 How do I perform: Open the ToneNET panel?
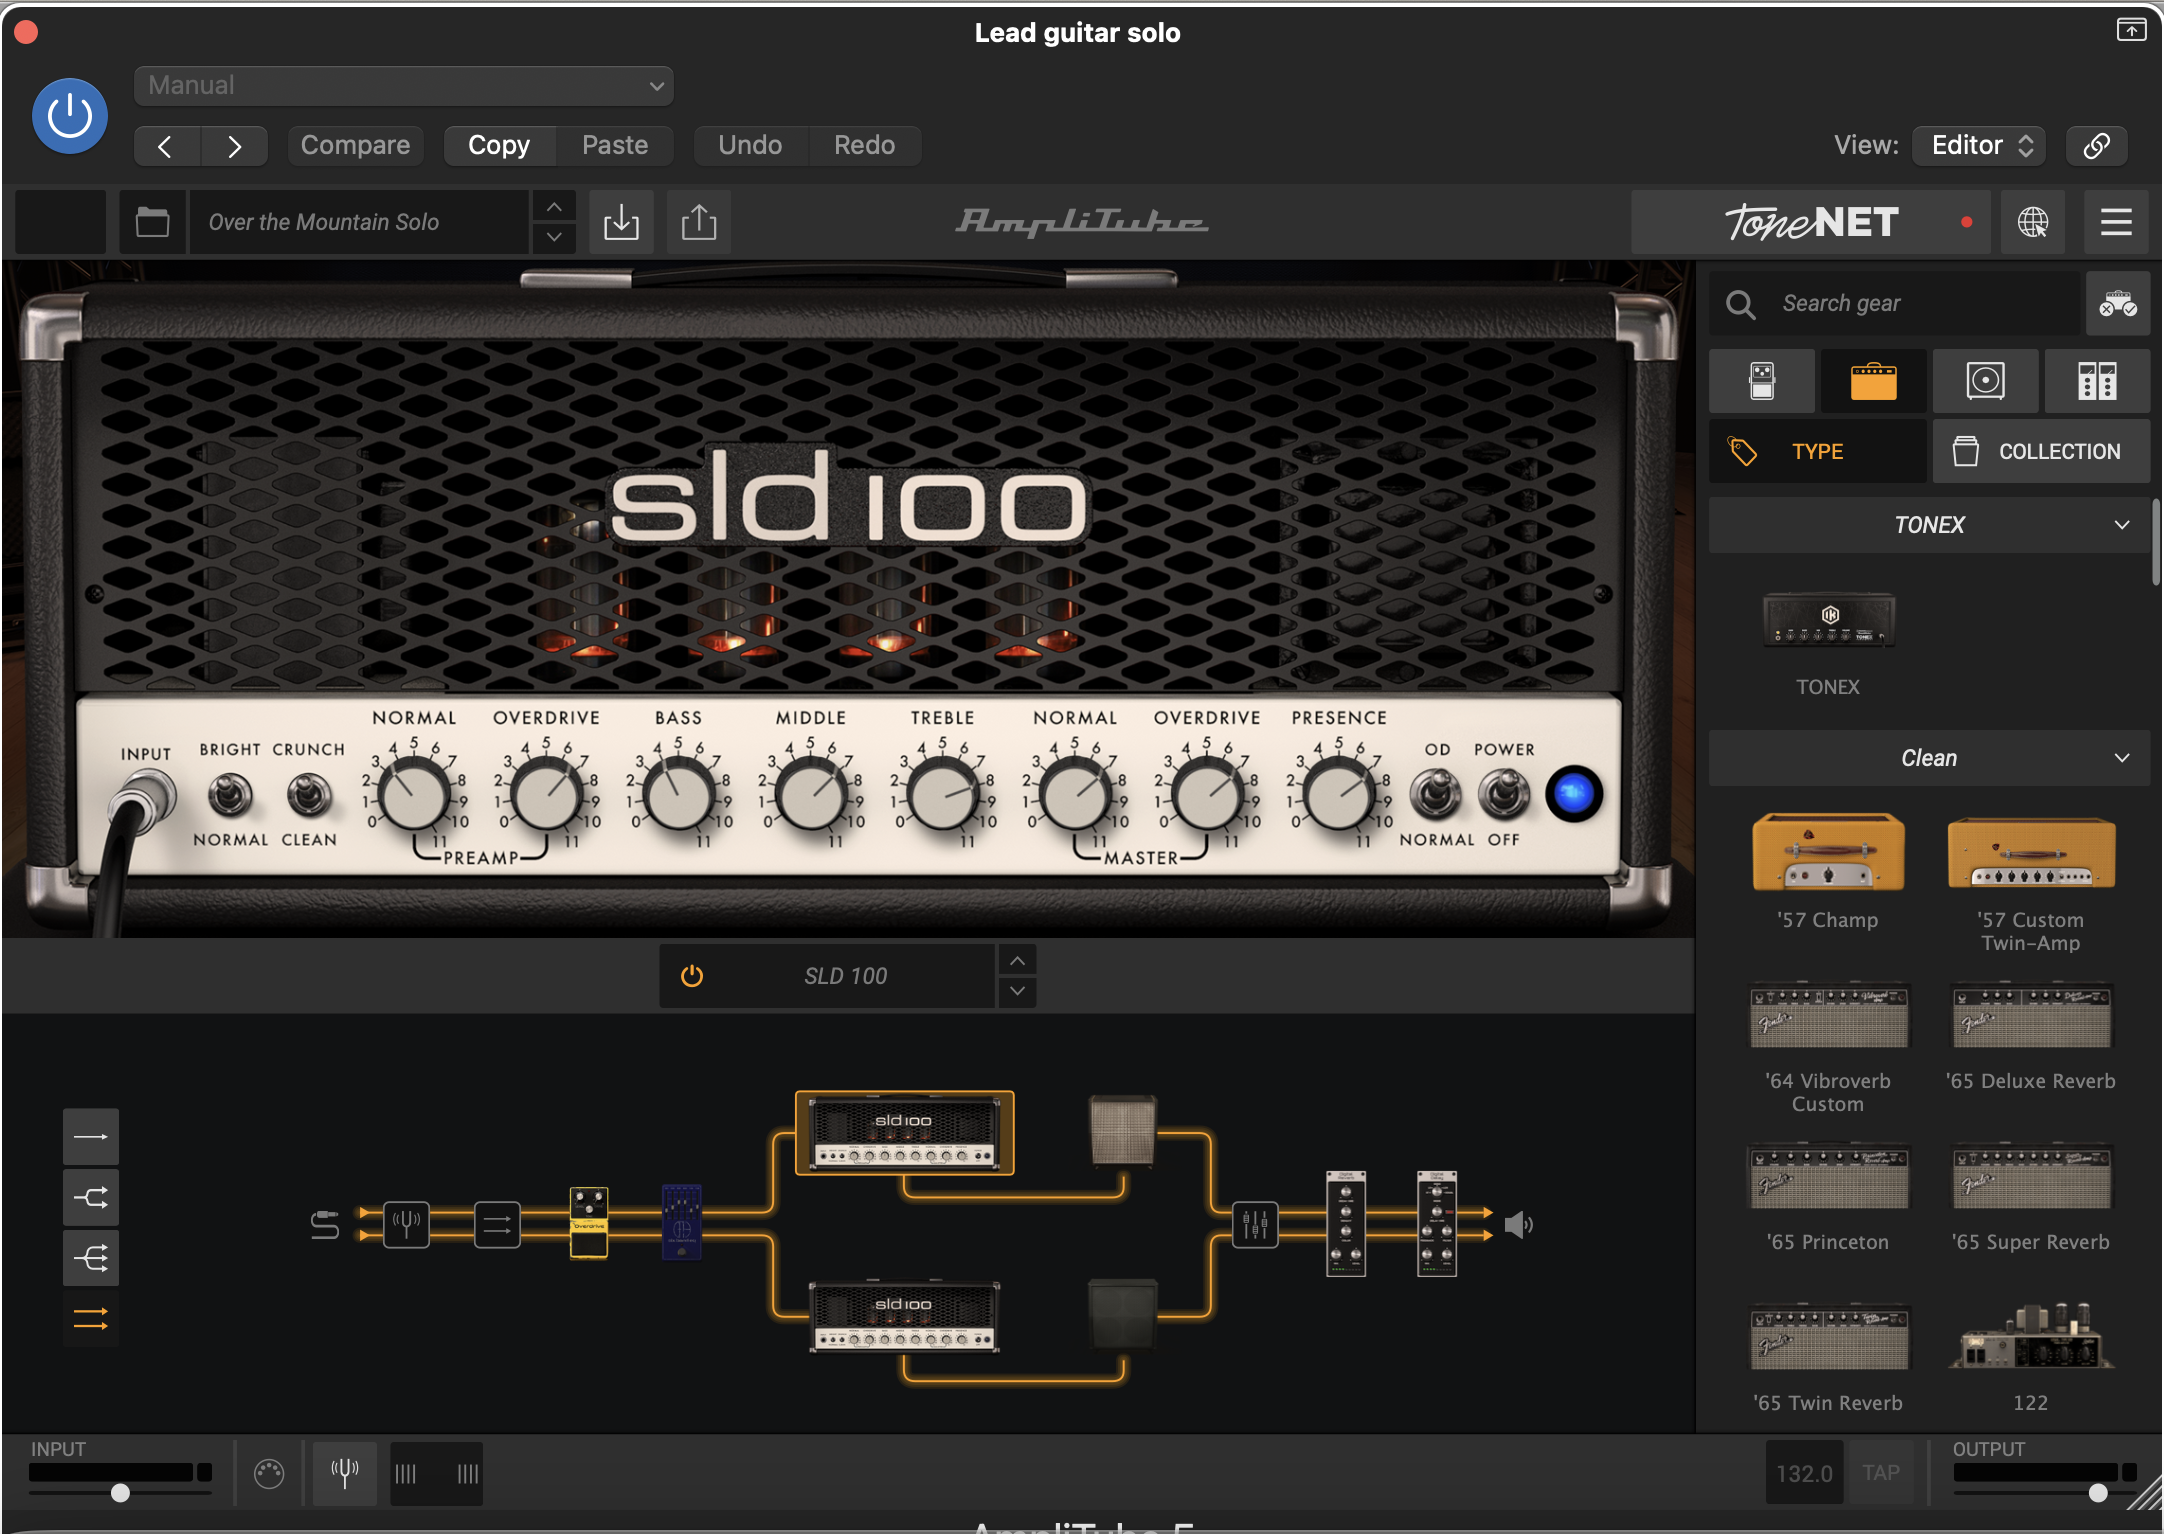pos(1812,222)
